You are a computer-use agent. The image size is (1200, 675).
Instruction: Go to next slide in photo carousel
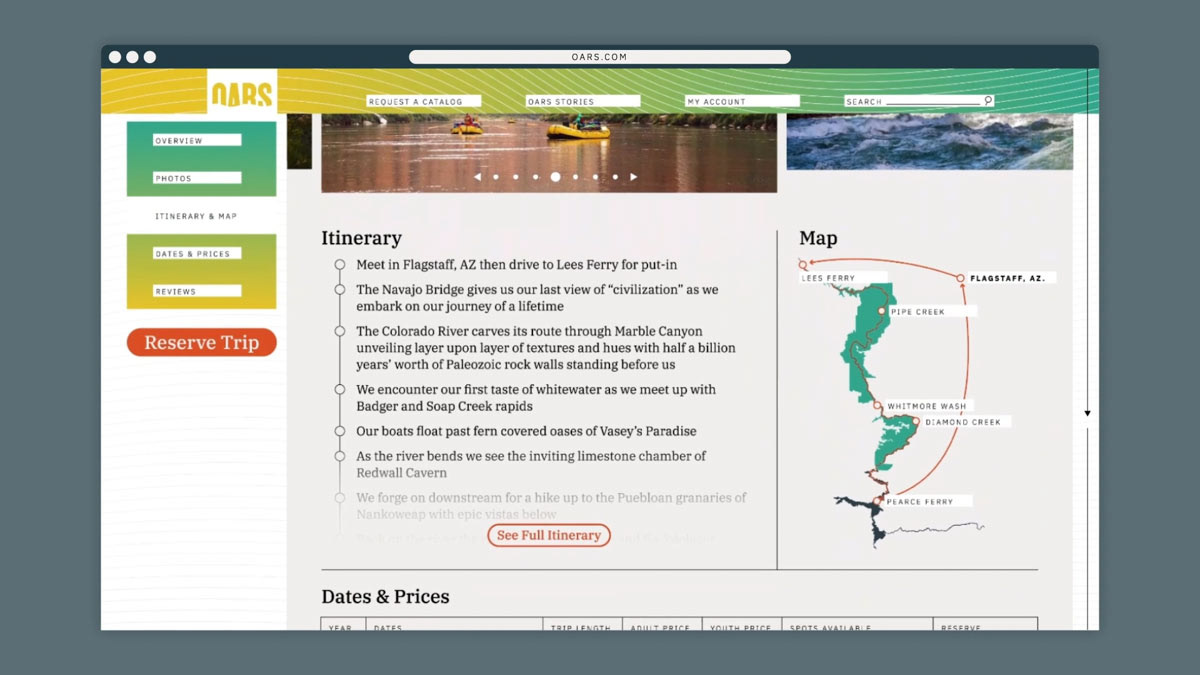click(x=633, y=177)
